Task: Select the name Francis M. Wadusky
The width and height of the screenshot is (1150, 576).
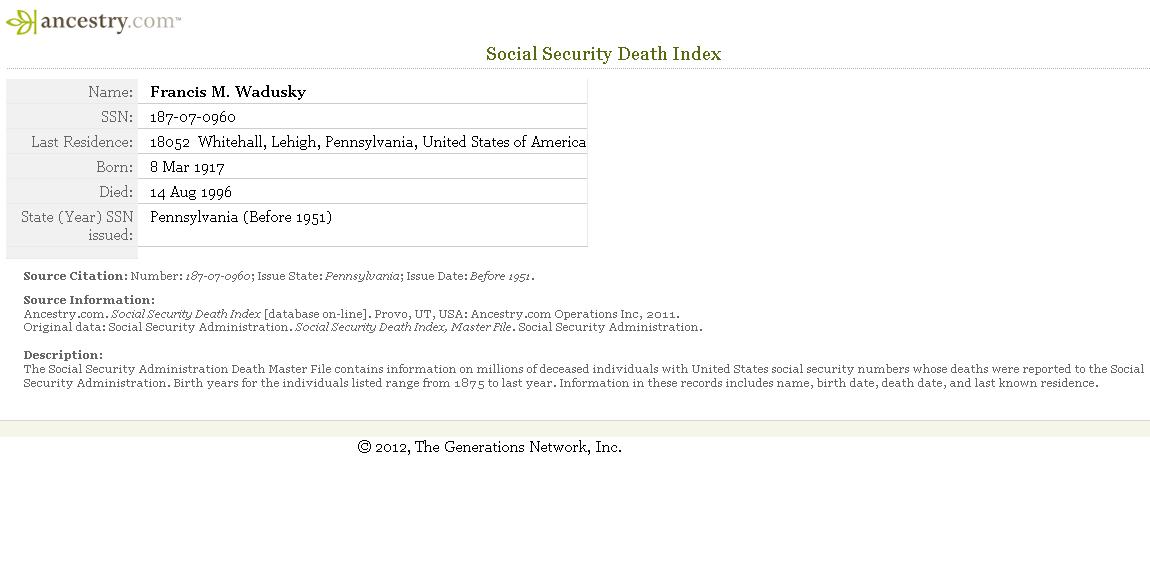Action: coord(228,92)
